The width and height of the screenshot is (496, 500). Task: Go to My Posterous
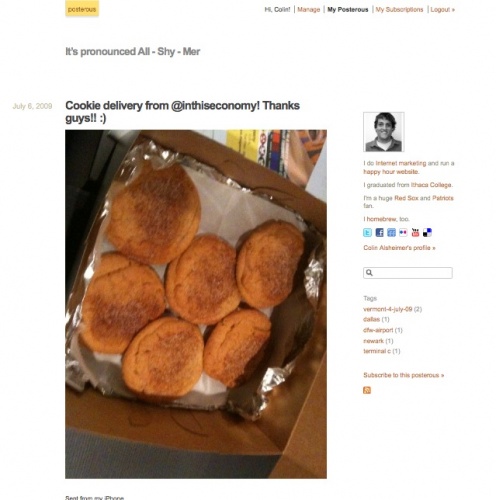click(348, 10)
